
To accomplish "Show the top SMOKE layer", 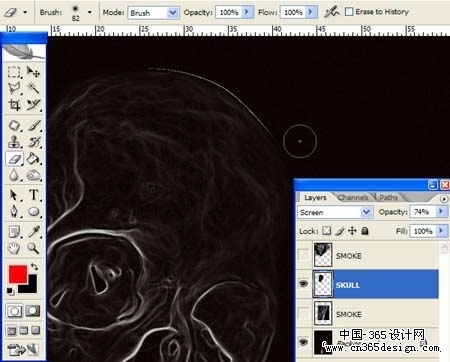I will (x=303, y=255).
